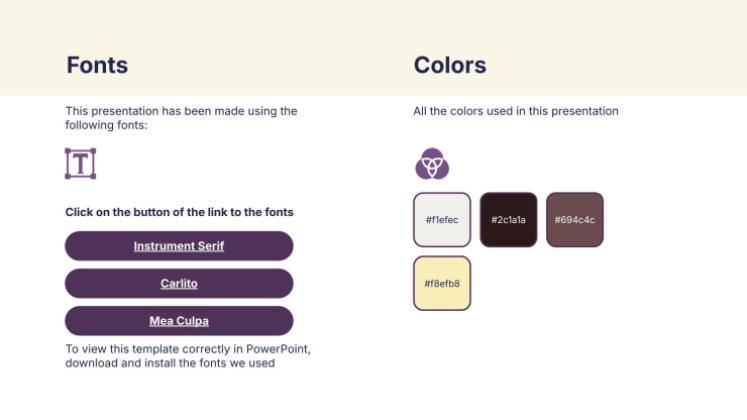The height and width of the screenshot is (420, 747).
Task: Open the Mea Culpa font link
Action: click(179, 321)
